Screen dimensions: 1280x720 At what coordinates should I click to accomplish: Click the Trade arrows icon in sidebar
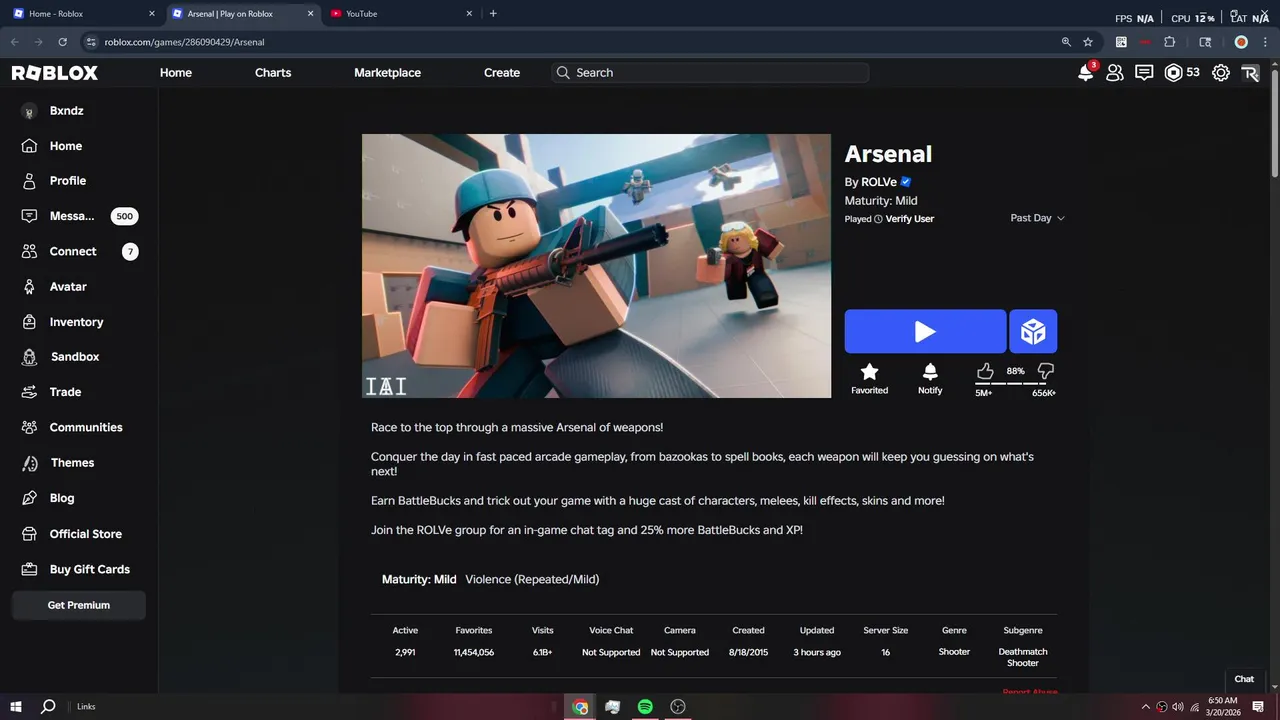[30, 392]
